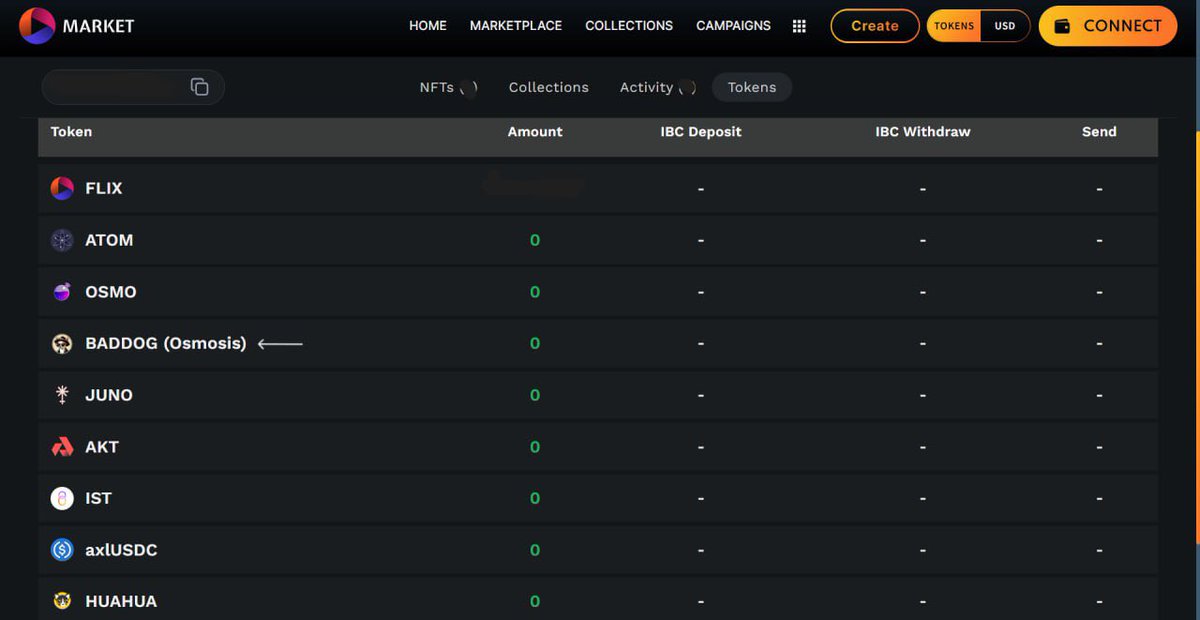
Task: Click the Token column header
Action: tap(71, 132)
